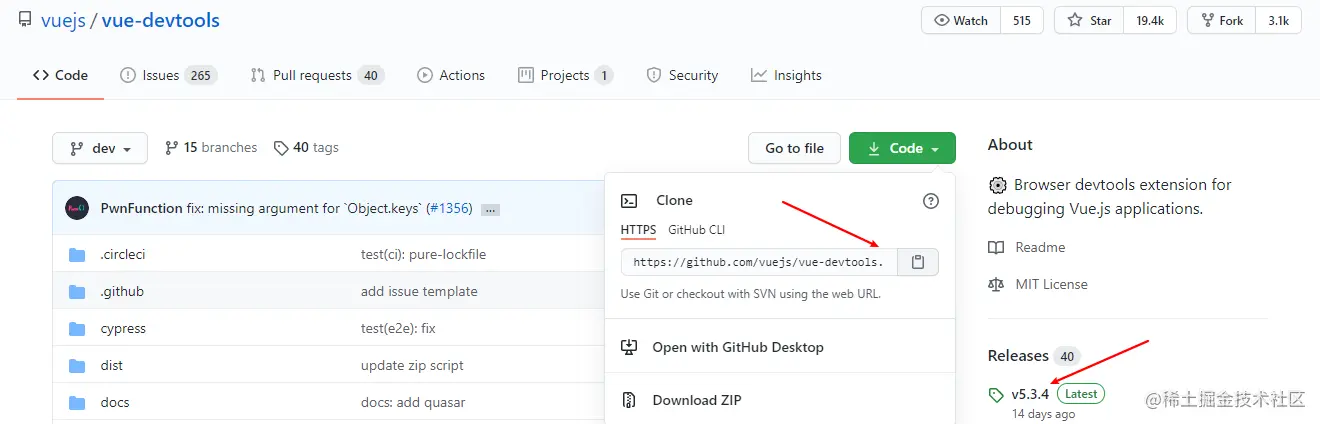
Task: Select the HTTPS clone tab
Action: (638, 230)
